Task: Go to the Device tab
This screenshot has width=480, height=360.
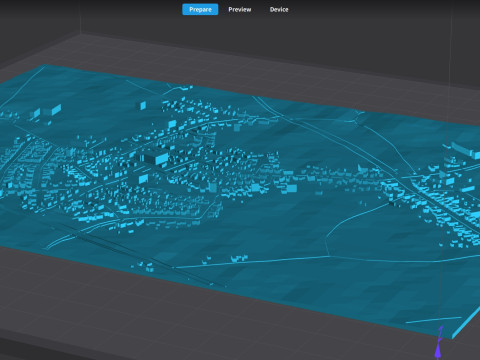Action: tap(279, 9)
